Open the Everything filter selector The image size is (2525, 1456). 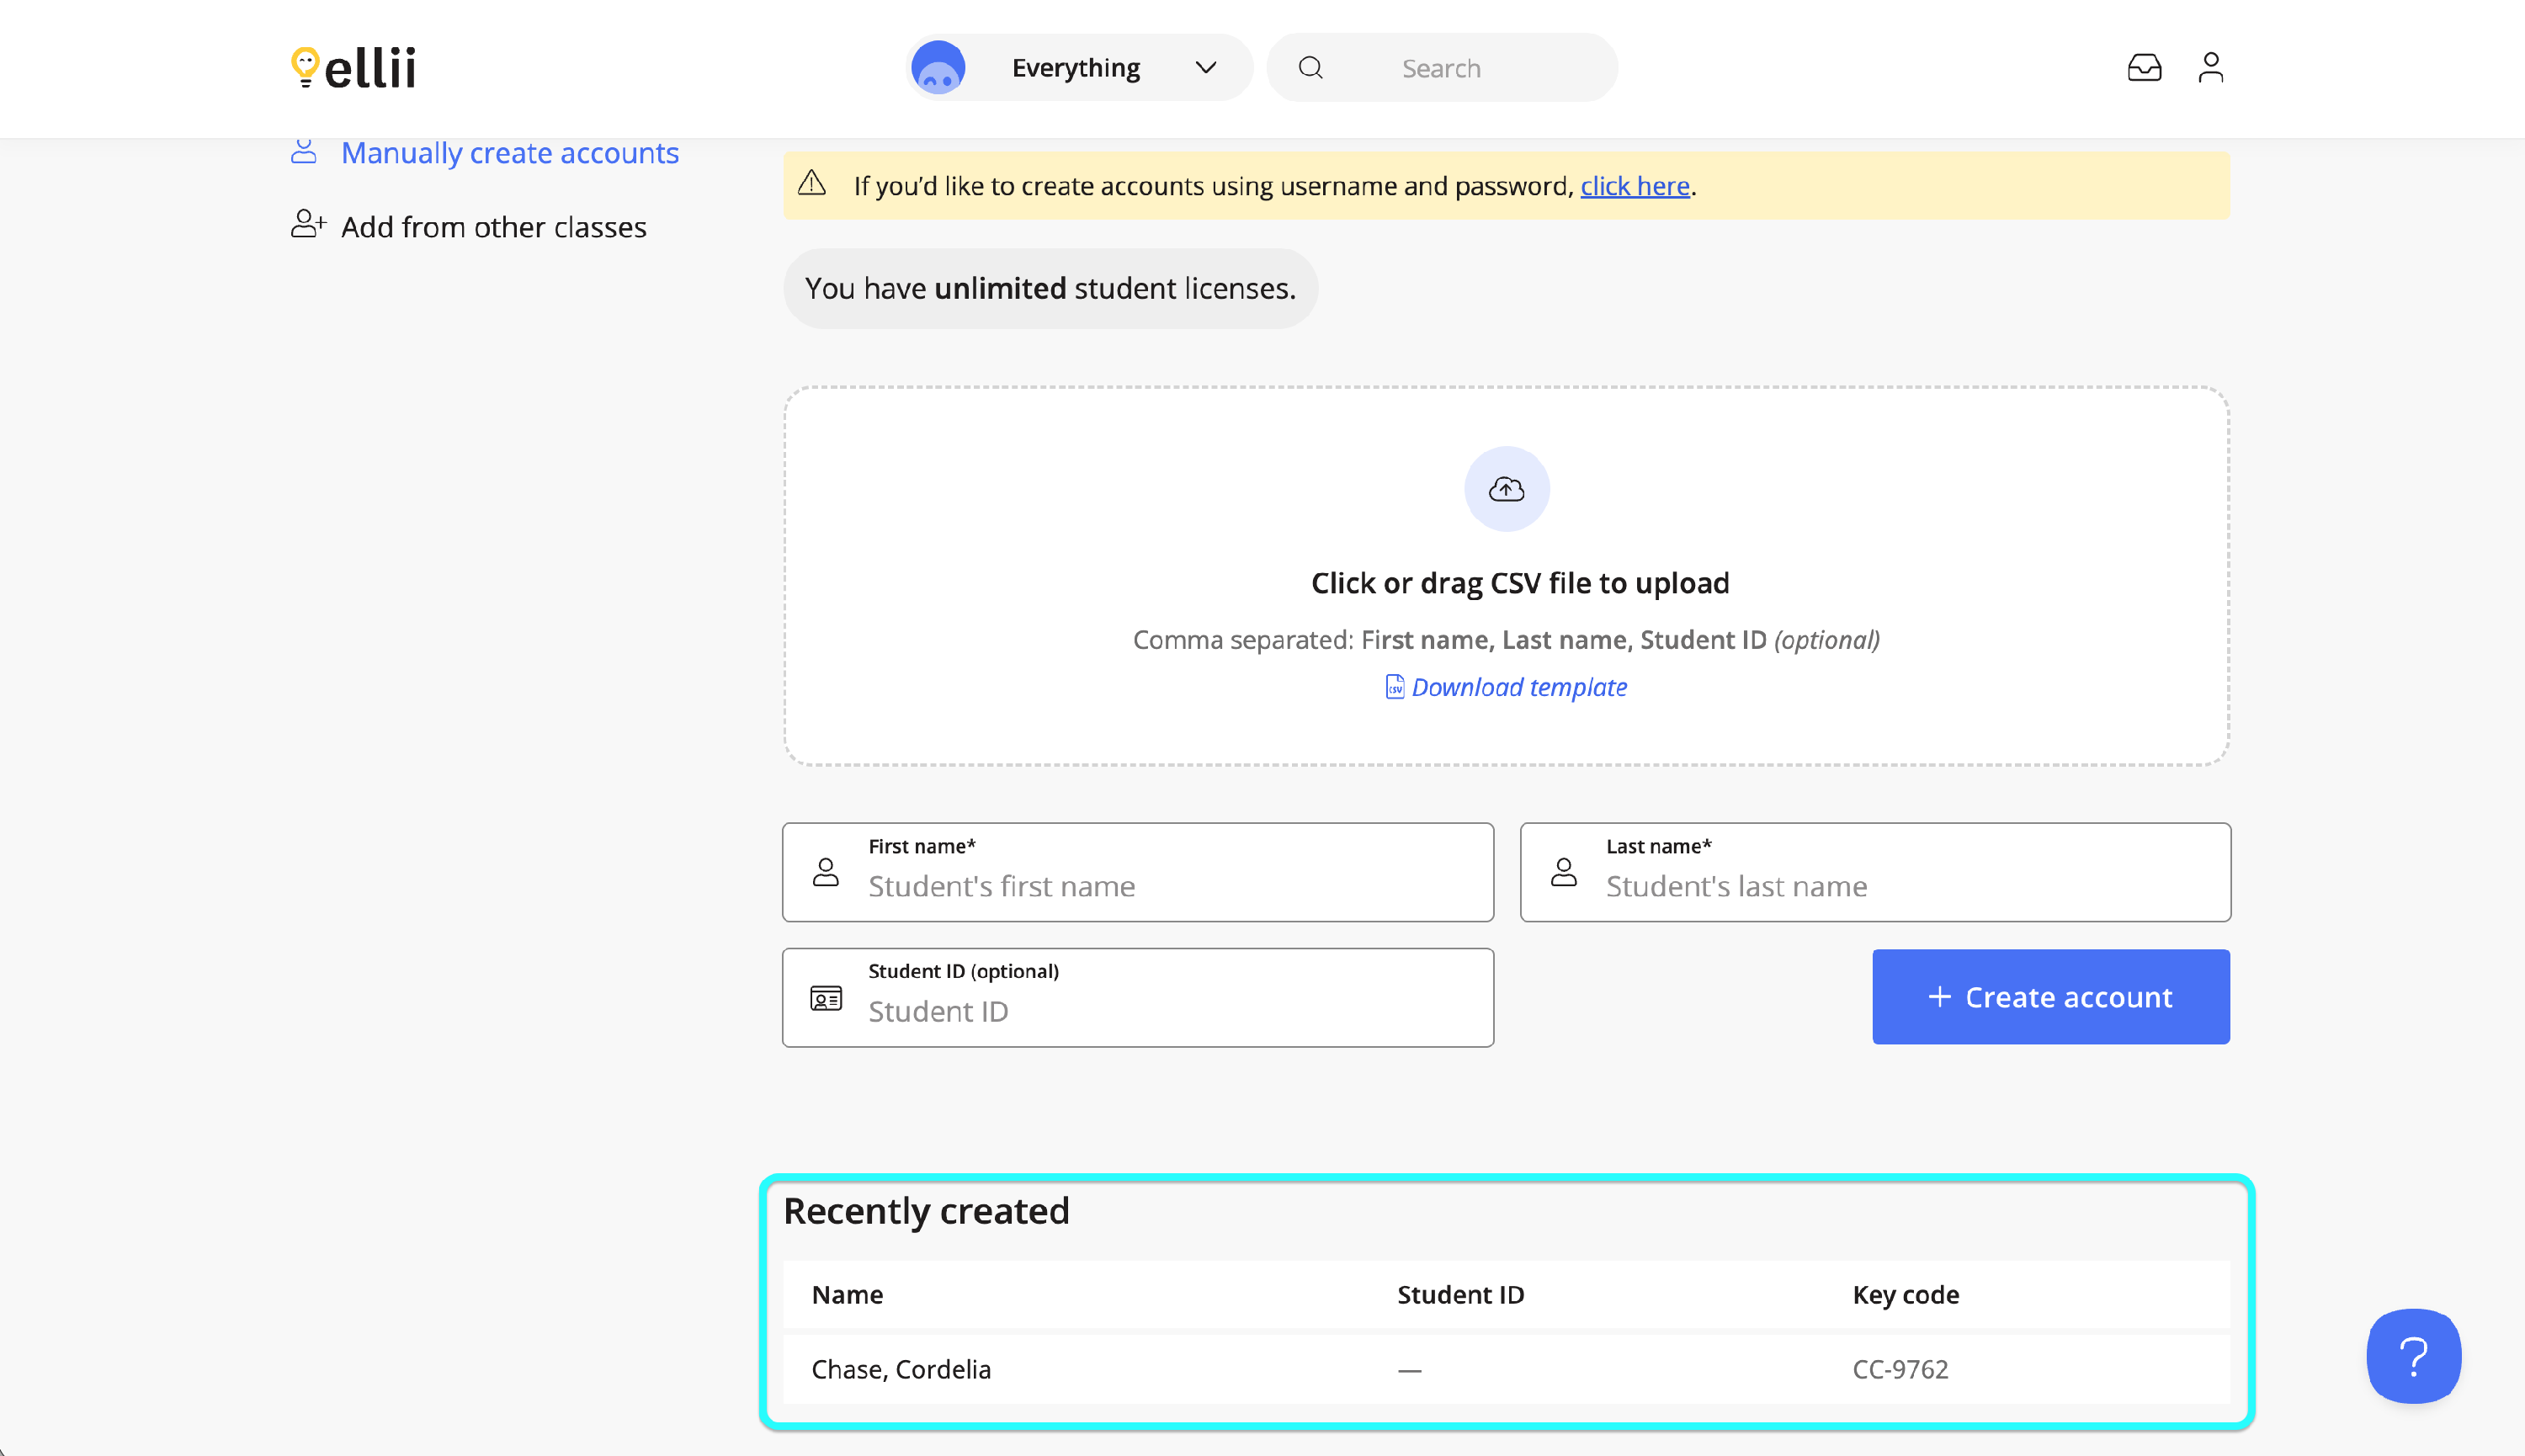point(1075,68)
